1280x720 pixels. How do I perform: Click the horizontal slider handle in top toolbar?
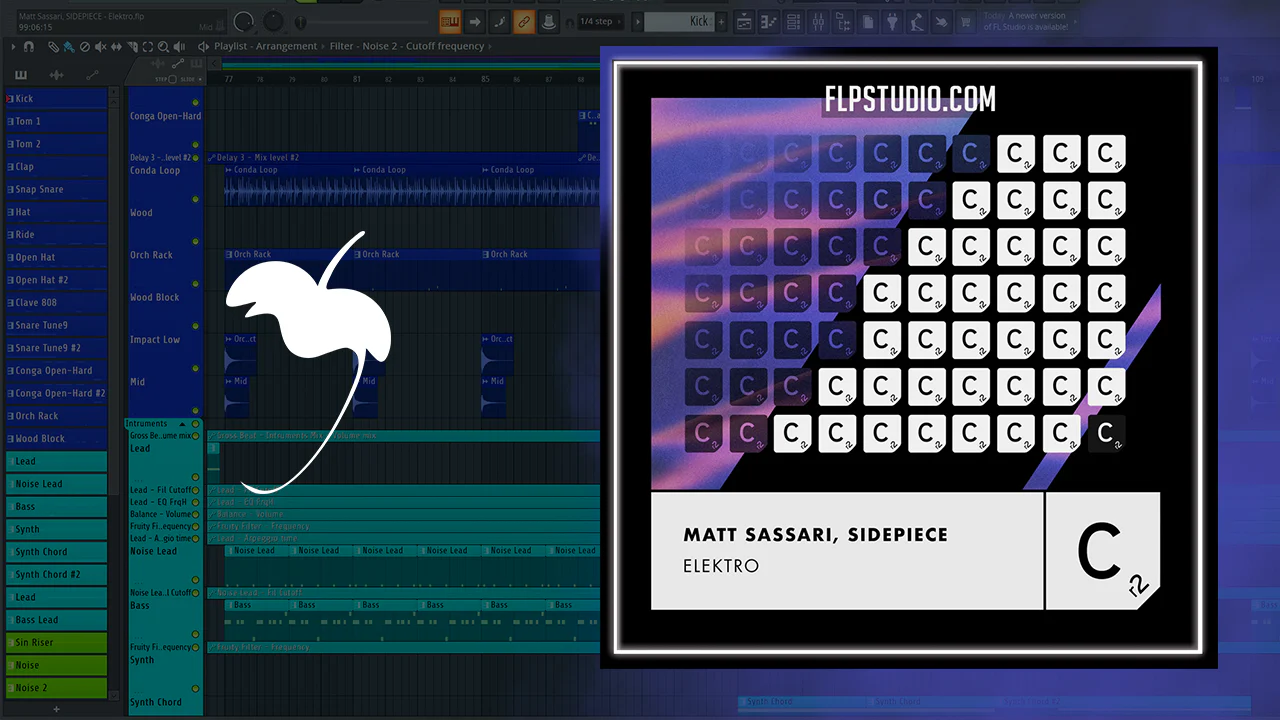[x=302, y=22]
